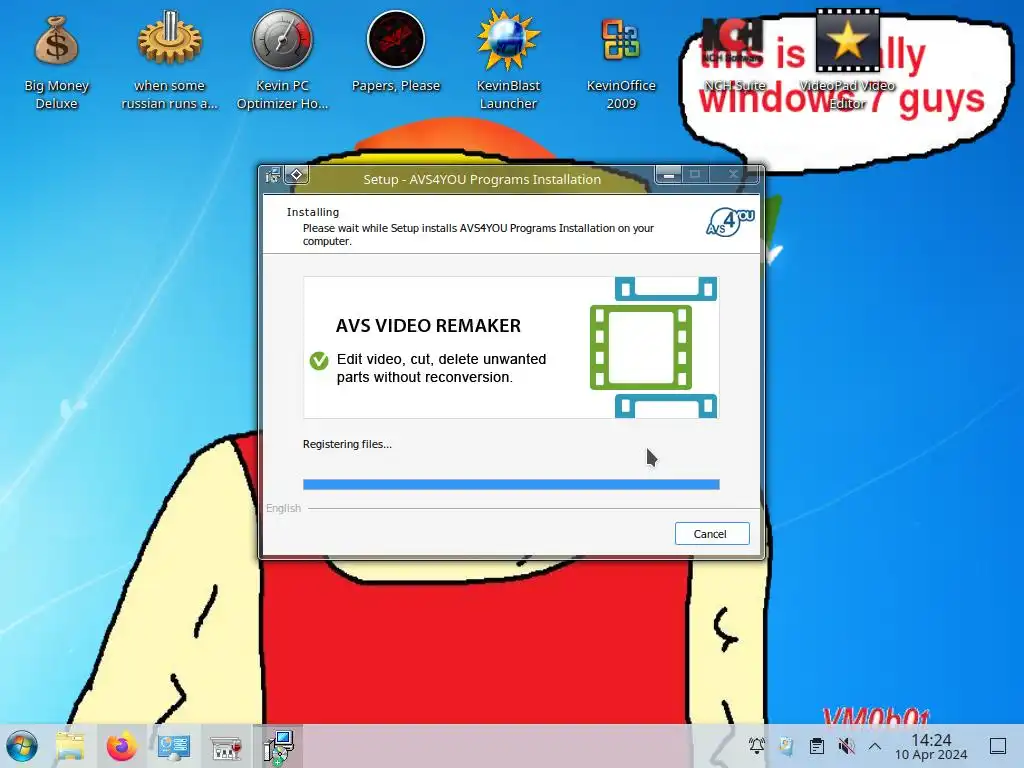
Task: Click the green checkmark beside Edit video text
Action: (x=319, y=360)
